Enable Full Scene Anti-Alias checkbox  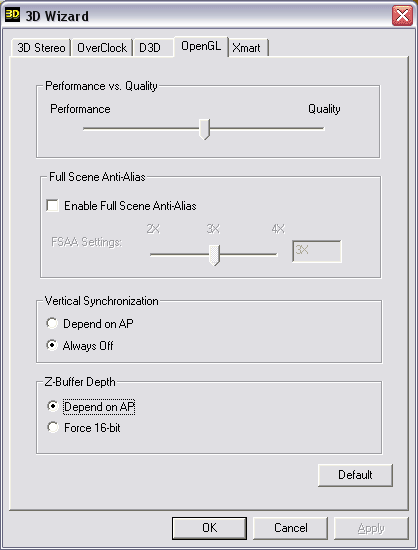[53, 206]
